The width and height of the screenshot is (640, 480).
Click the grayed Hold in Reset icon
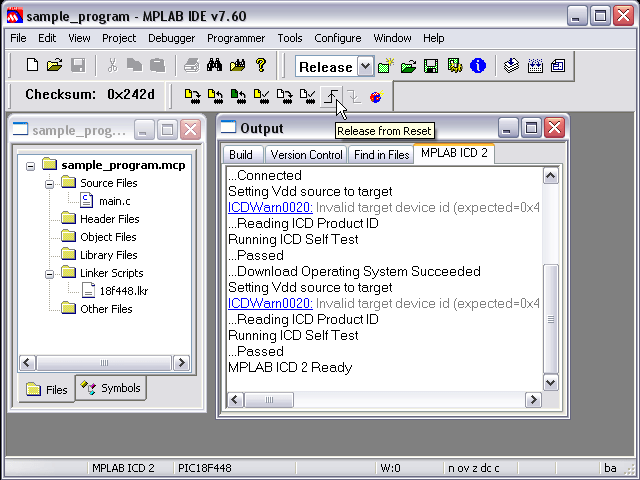pos(353,96)
